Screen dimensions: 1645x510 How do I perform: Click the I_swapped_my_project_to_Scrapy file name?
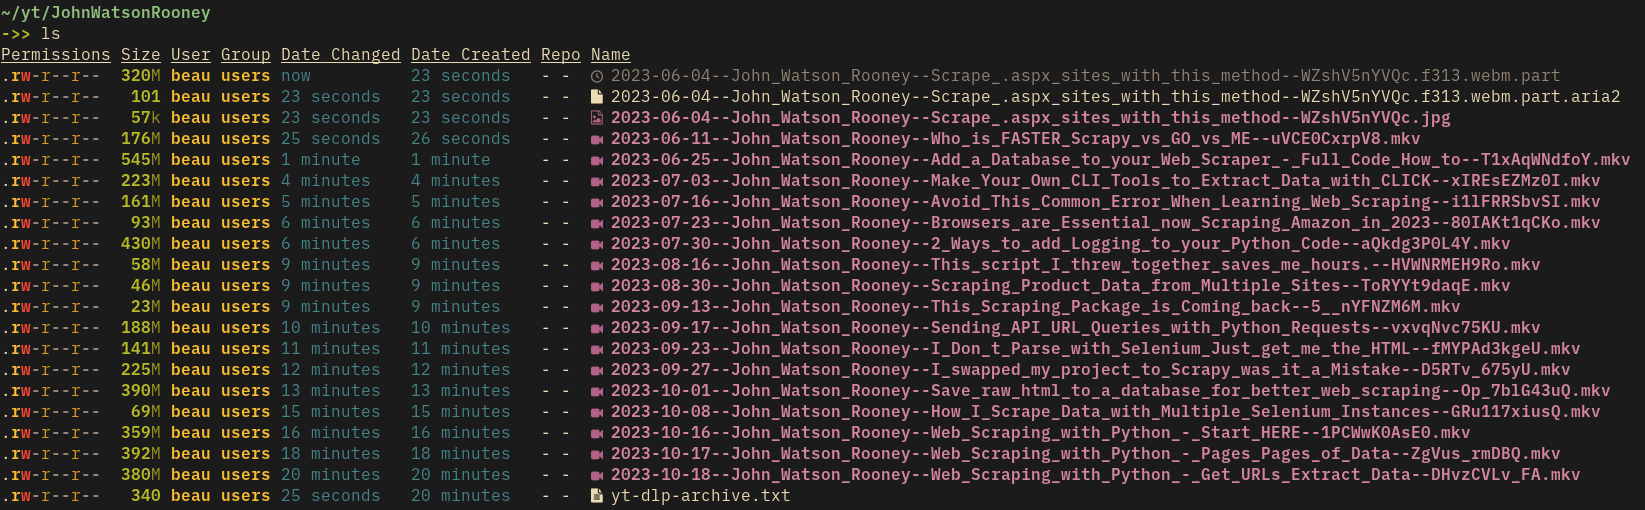click(1091, 370)
